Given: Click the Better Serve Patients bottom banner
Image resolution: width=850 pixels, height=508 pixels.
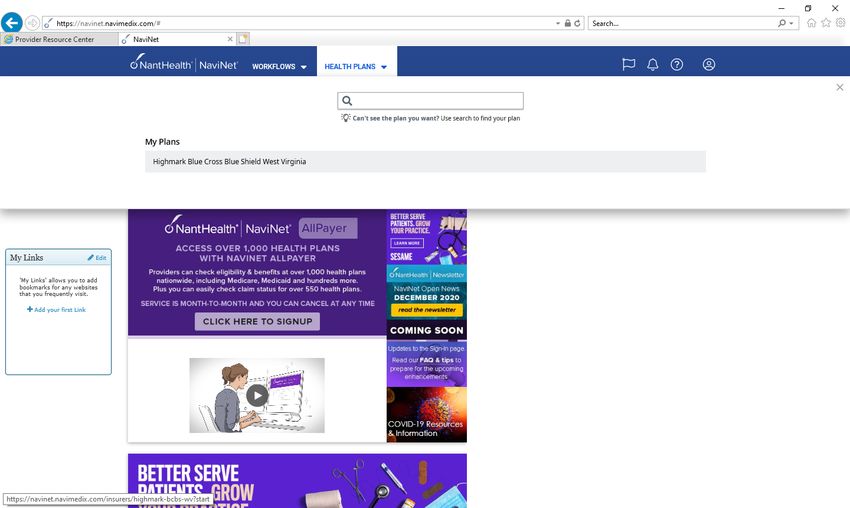Looking at the screenshot, I should (297, 481).
